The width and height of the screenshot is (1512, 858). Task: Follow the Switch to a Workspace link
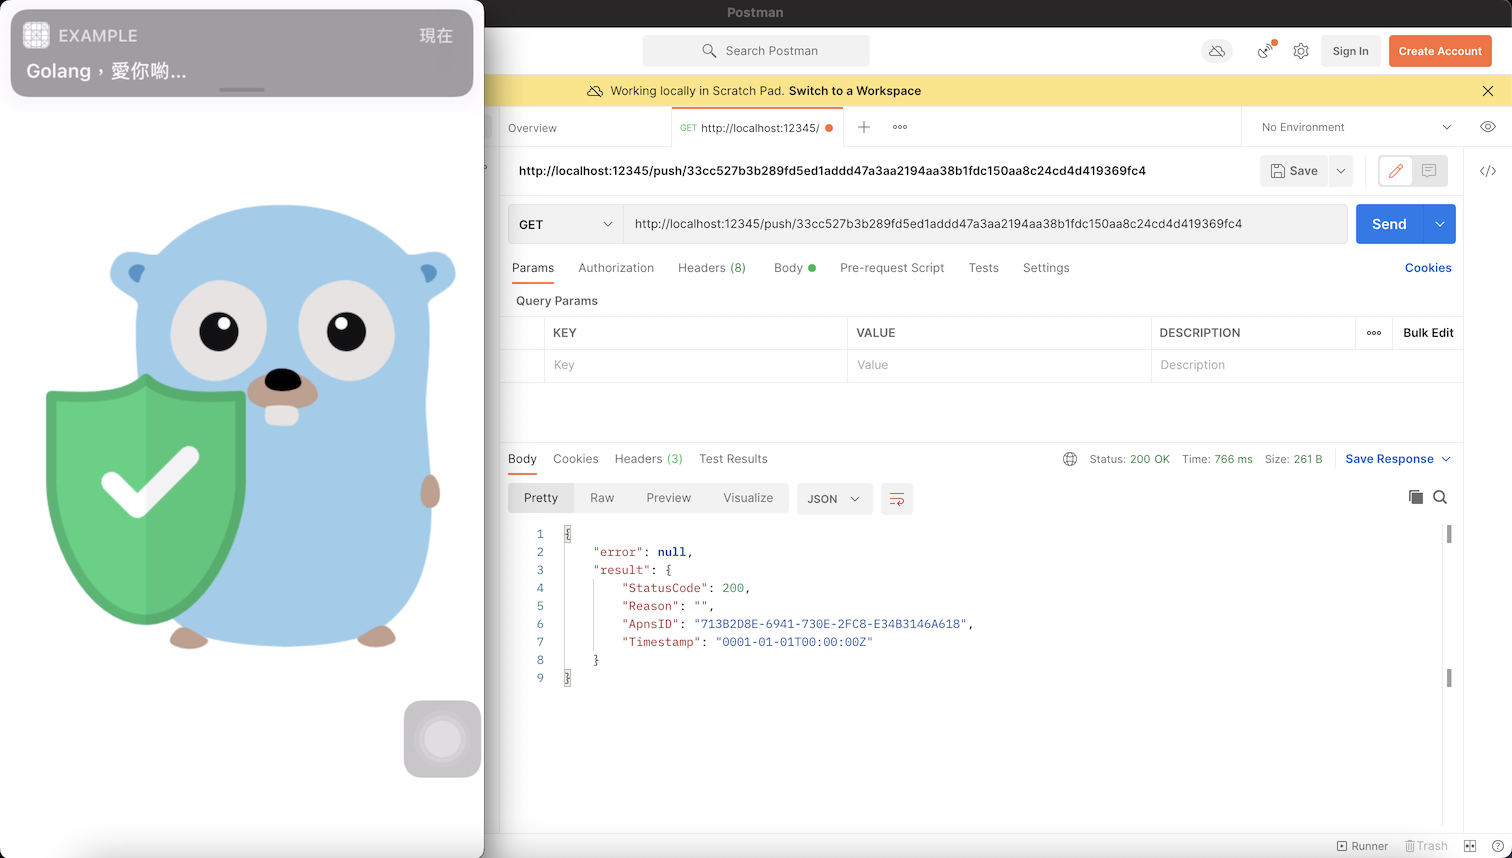coord(855,91)
